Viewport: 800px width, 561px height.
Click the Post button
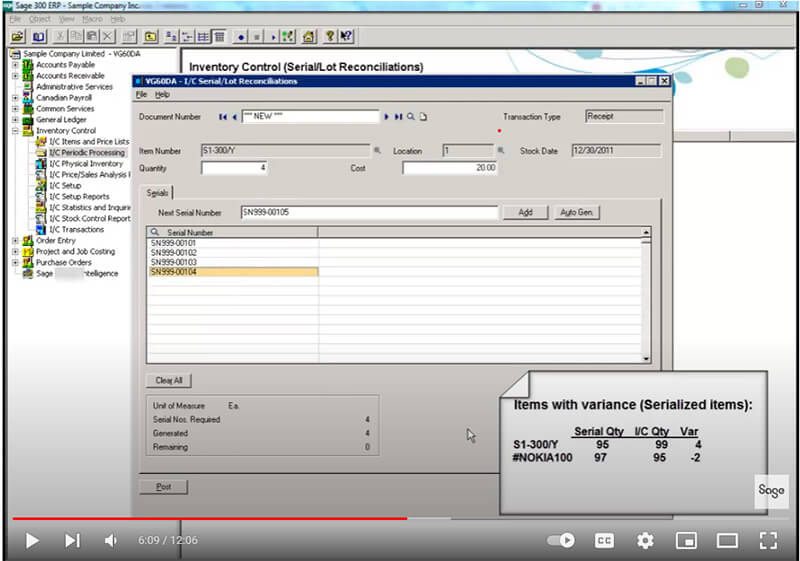click(163, 487)
